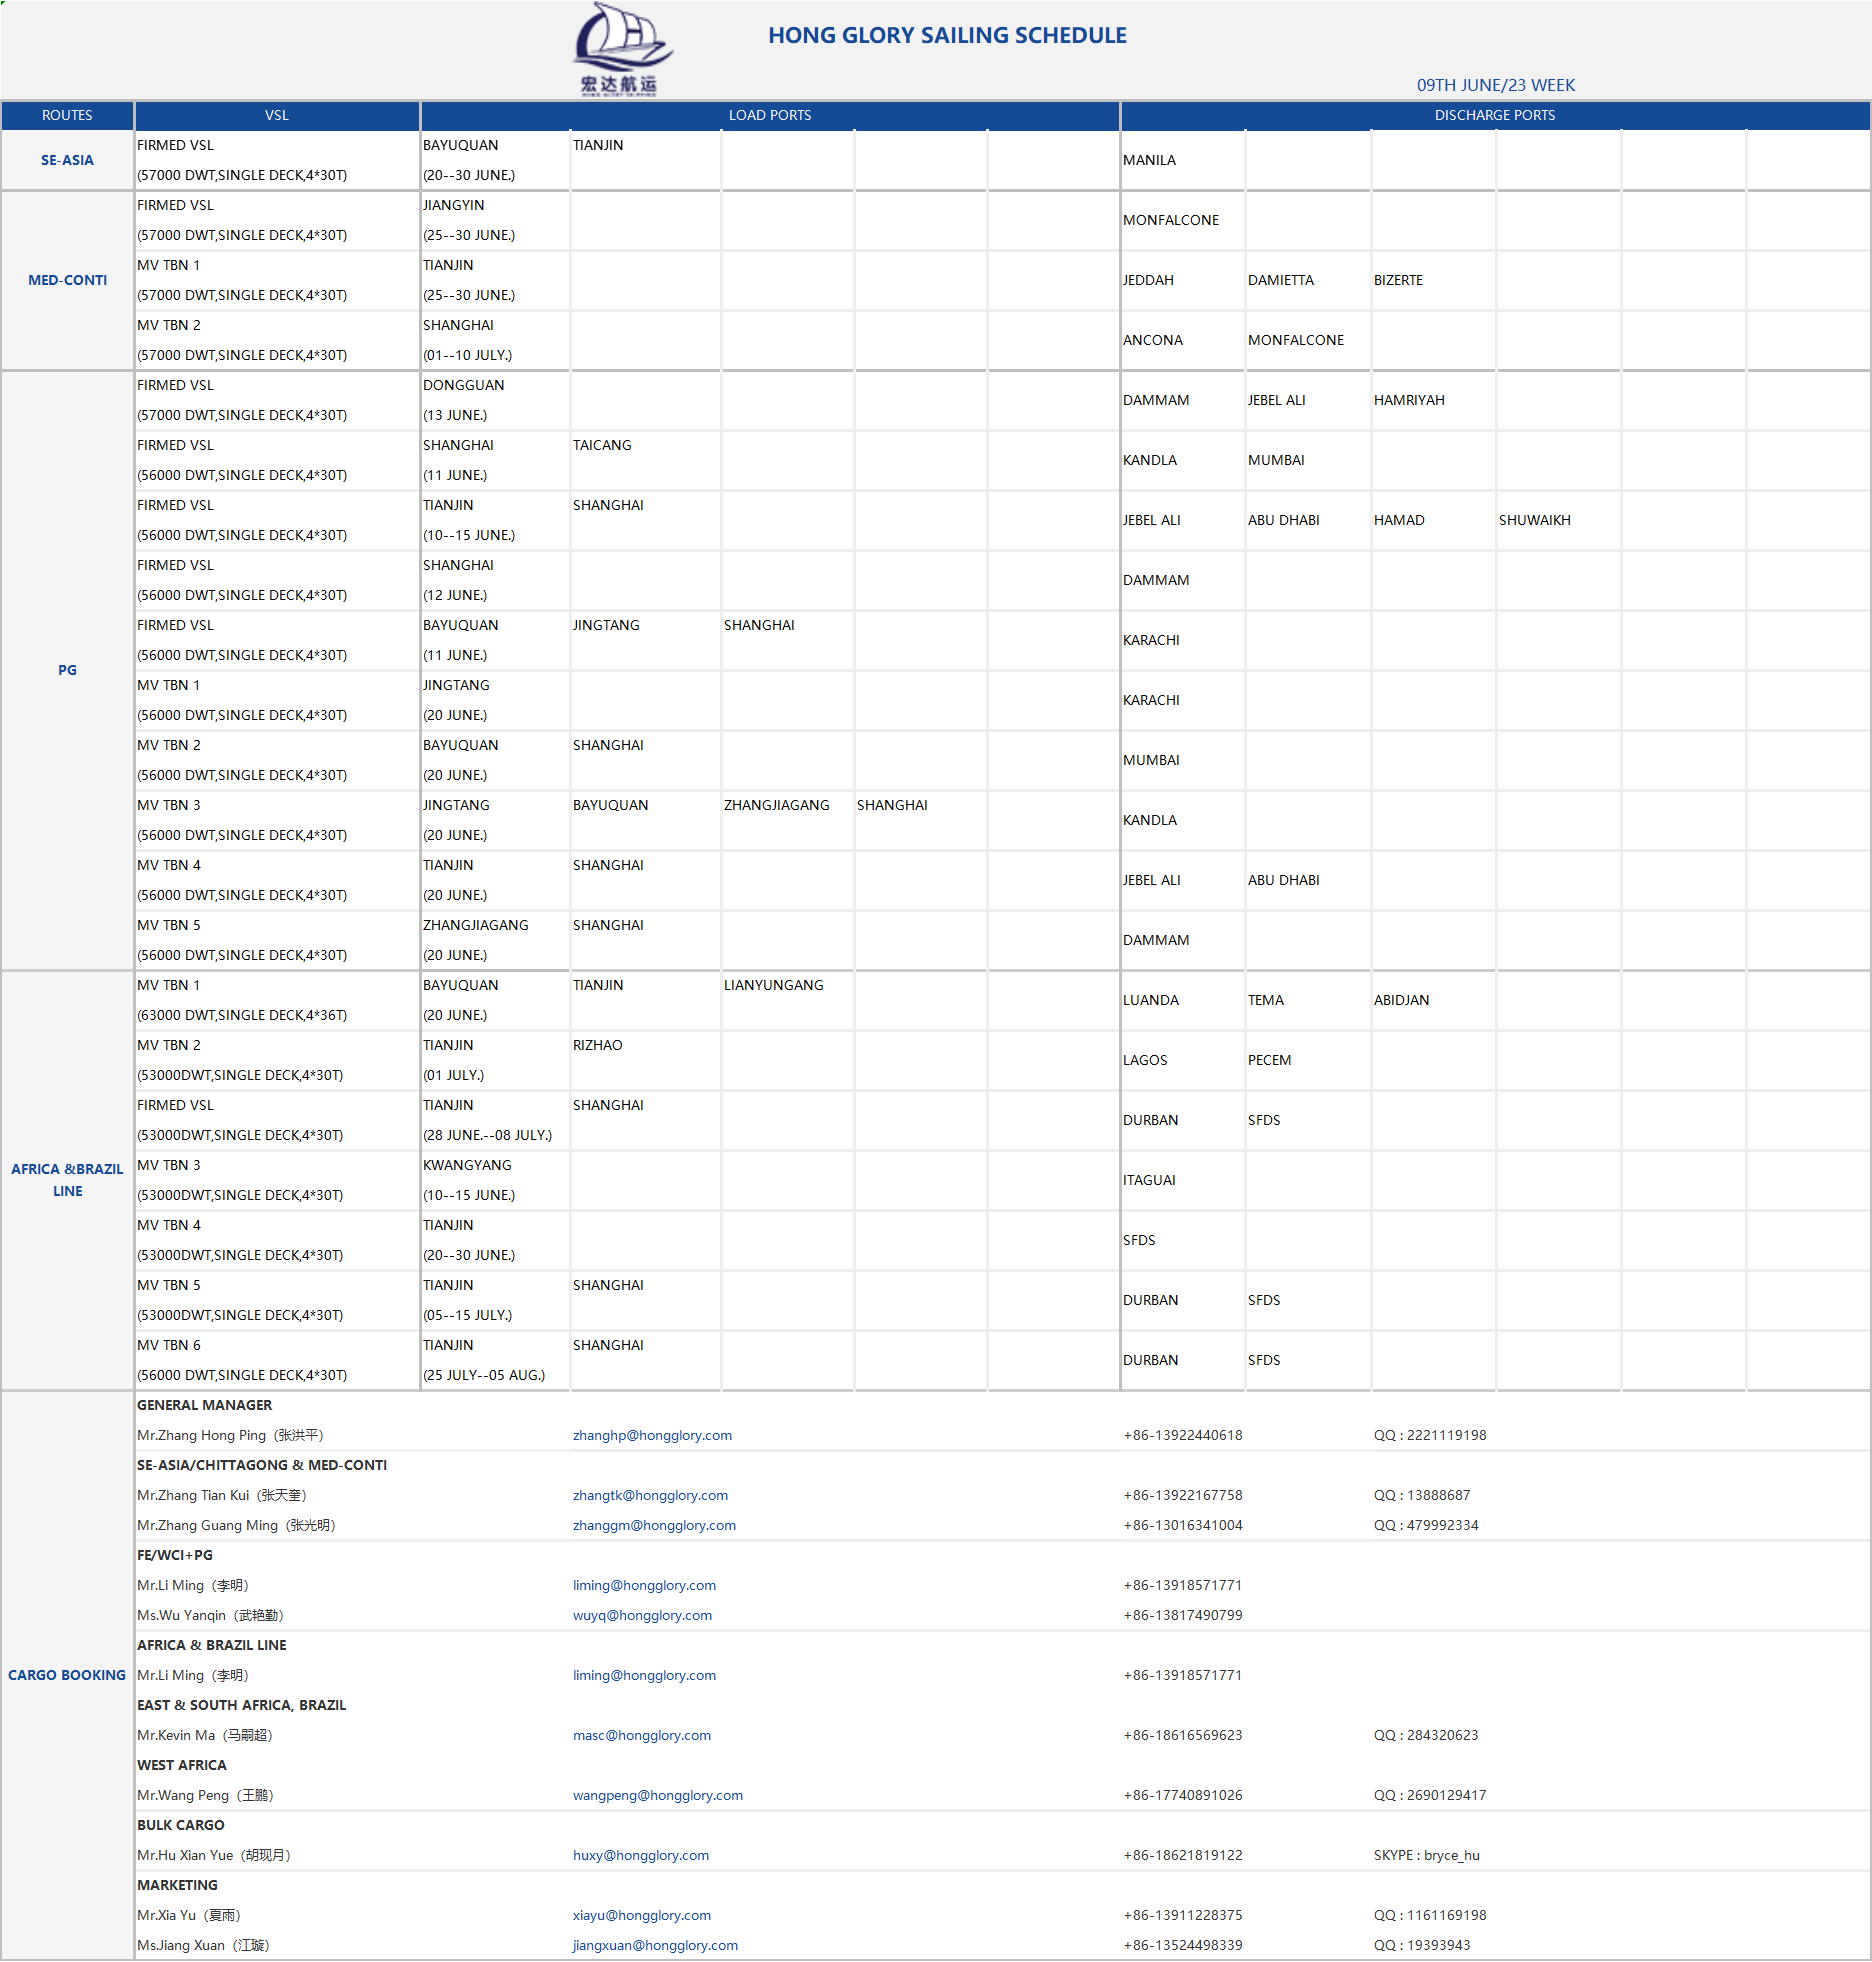This screenshot has width=1872, height=1962.
Task: Click the (63000 DWT,SINGLE DECK,4*36T) cell
Action: [x=277, y=1015]
